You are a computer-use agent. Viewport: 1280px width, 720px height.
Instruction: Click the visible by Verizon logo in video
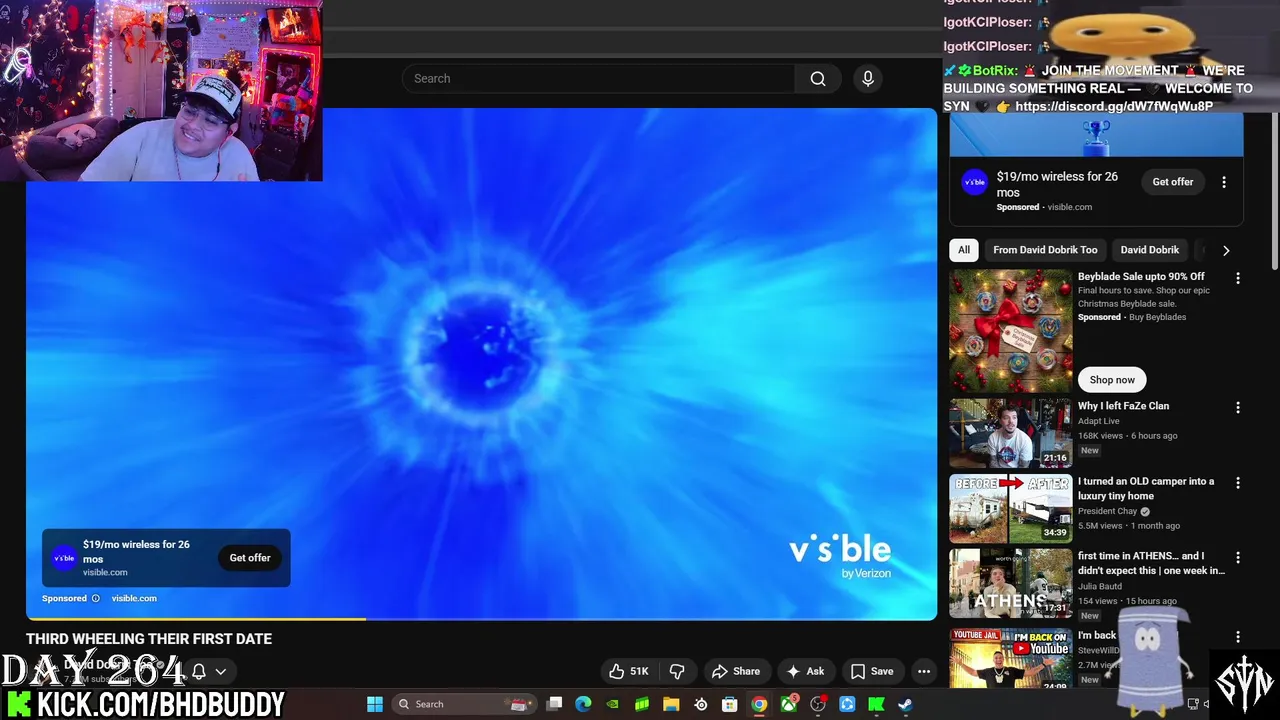[x=840, y=557]
